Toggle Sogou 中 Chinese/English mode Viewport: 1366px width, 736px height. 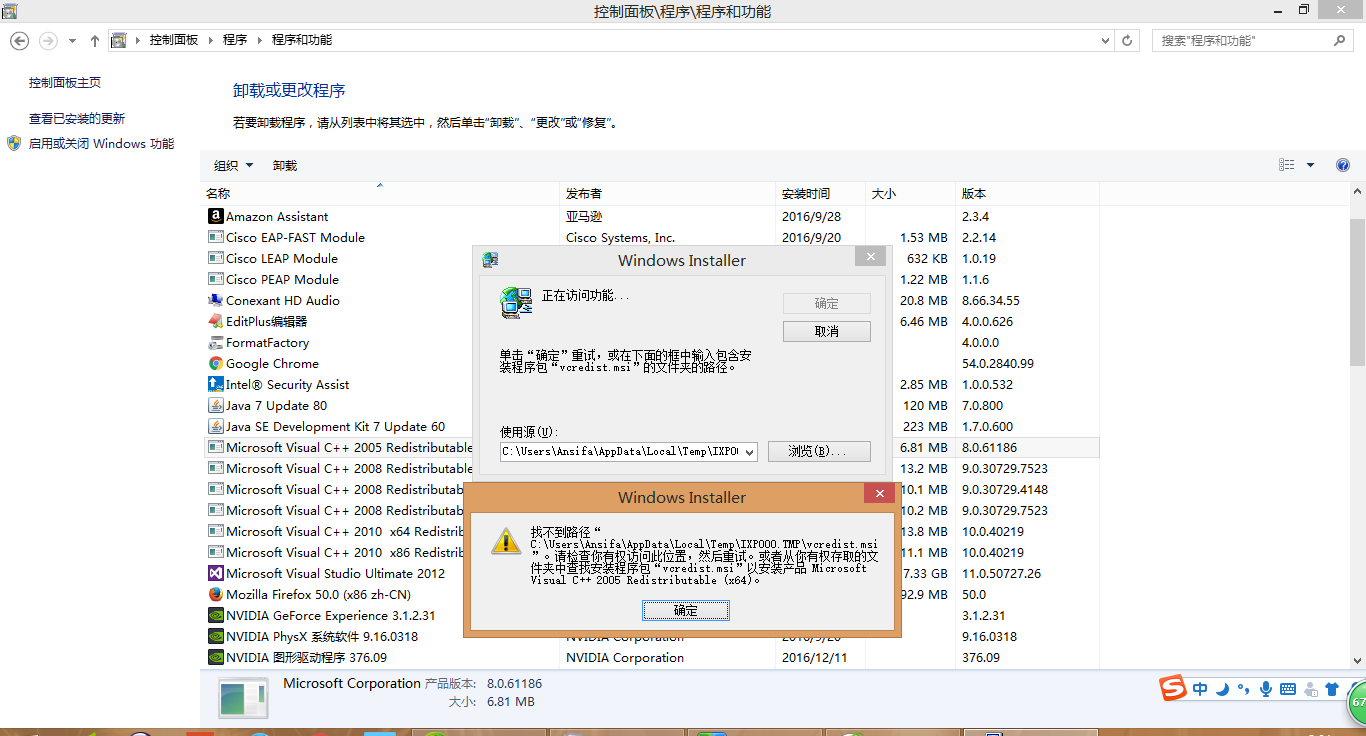pos(1200,689)
